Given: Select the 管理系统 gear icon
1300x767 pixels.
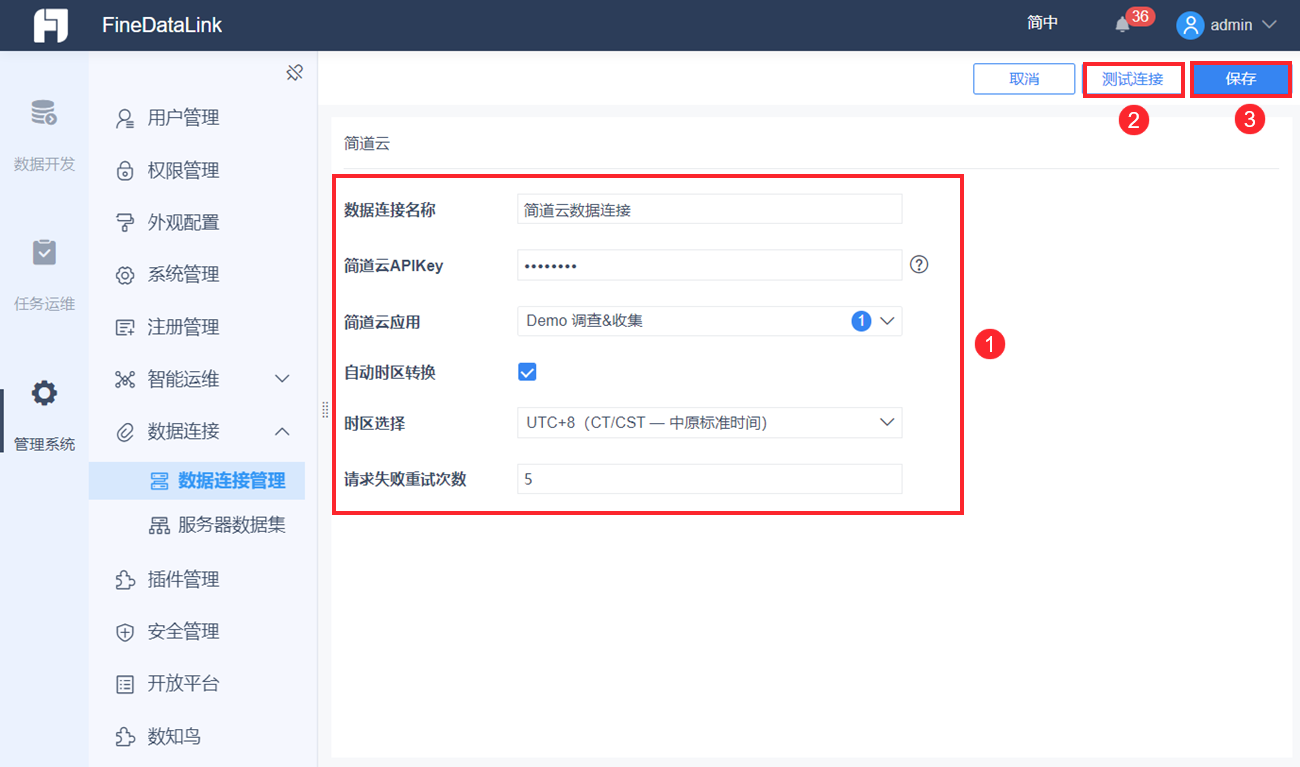Looking at the screenshot, I should 44,393.
